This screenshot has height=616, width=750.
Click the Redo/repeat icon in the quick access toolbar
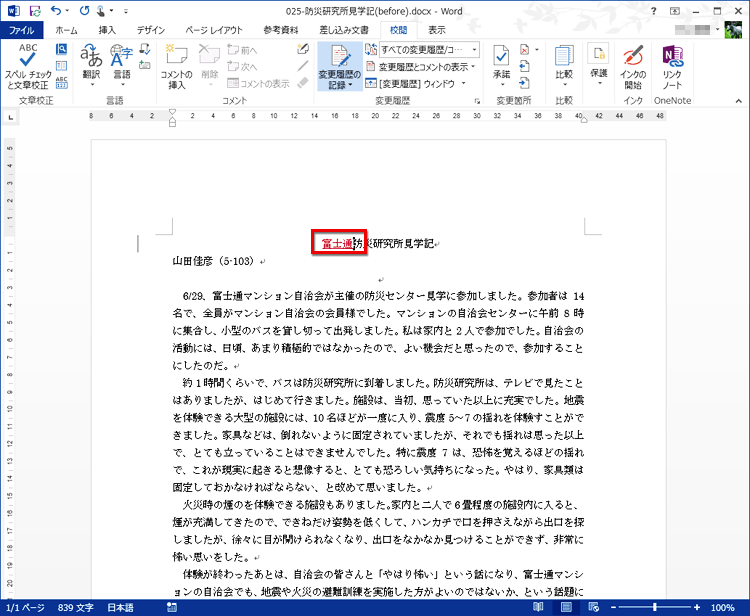pyautogui.click(x=84, y=11)
